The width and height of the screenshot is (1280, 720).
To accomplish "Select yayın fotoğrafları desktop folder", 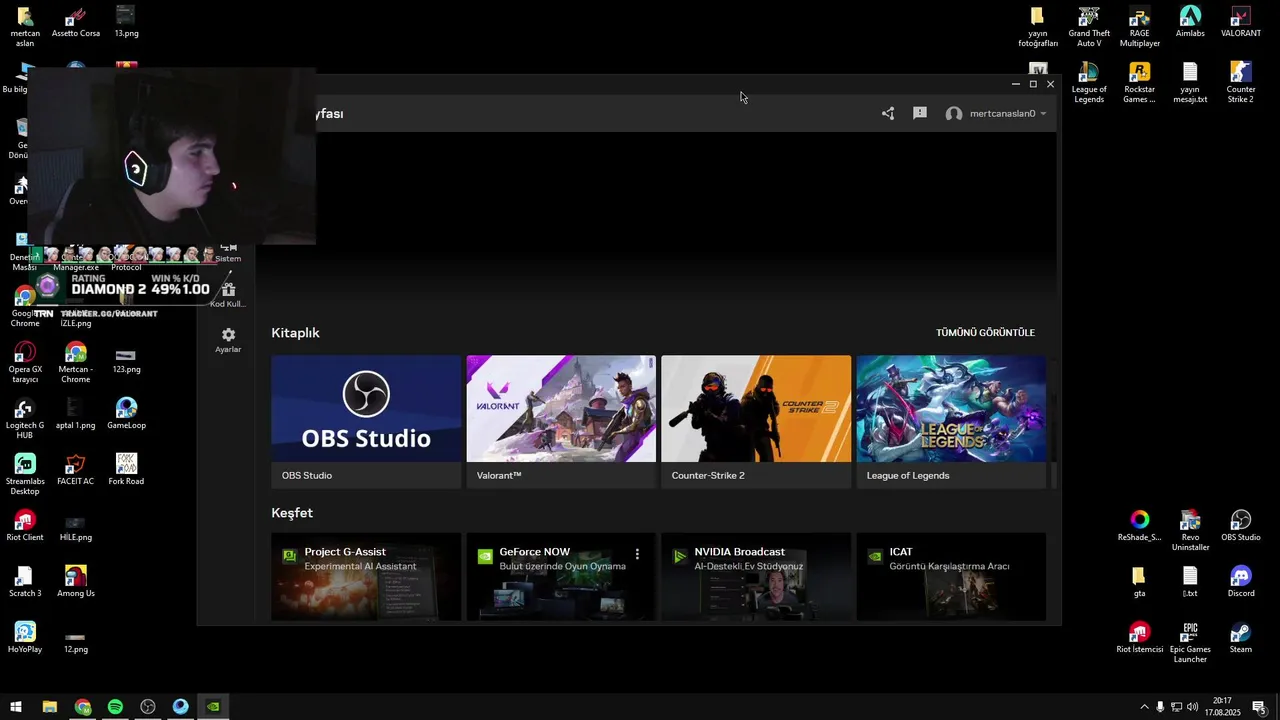I will tap(1038, 27).
